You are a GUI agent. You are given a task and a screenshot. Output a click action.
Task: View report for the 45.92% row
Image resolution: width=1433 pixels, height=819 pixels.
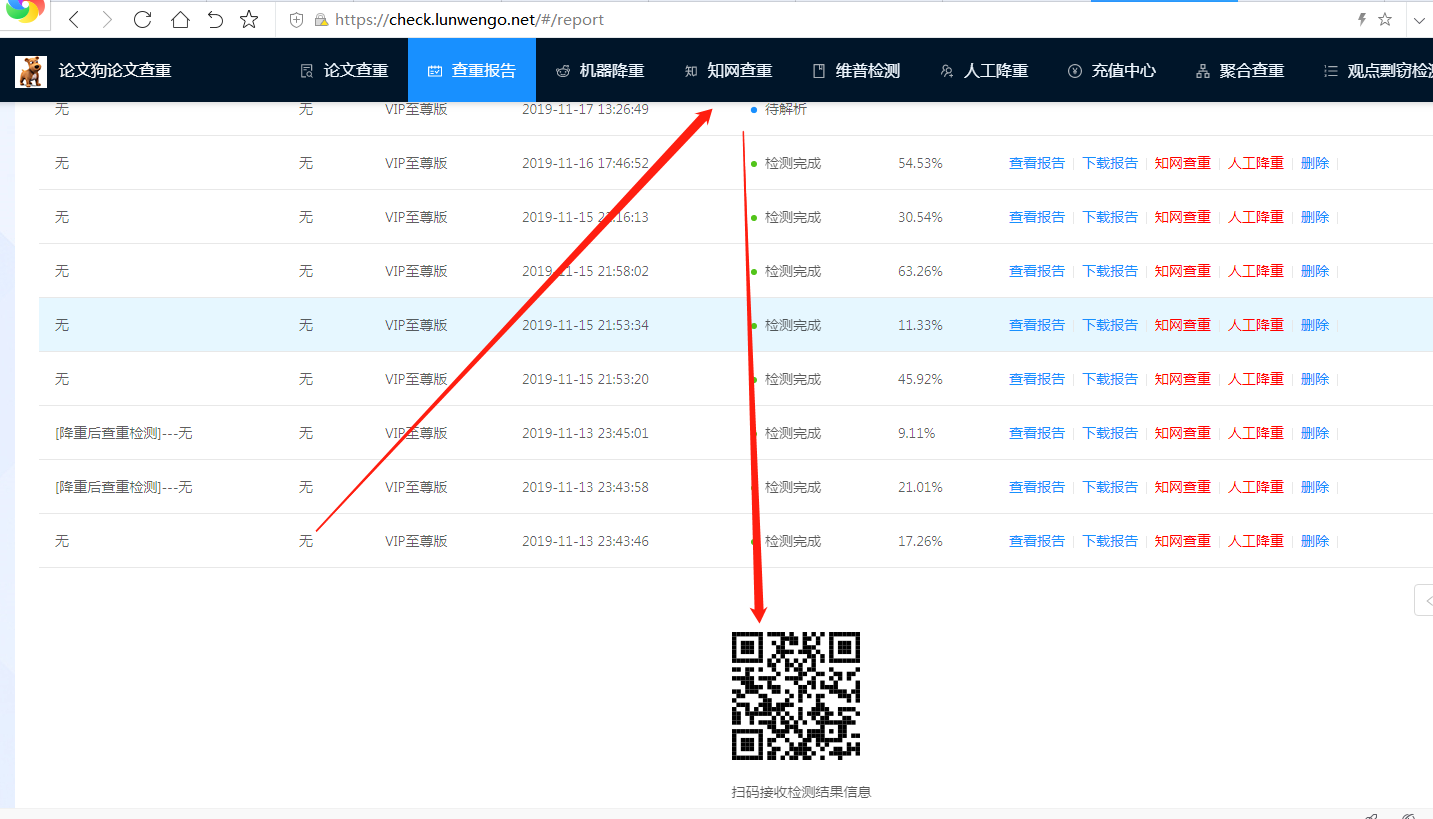(1037, 379)
